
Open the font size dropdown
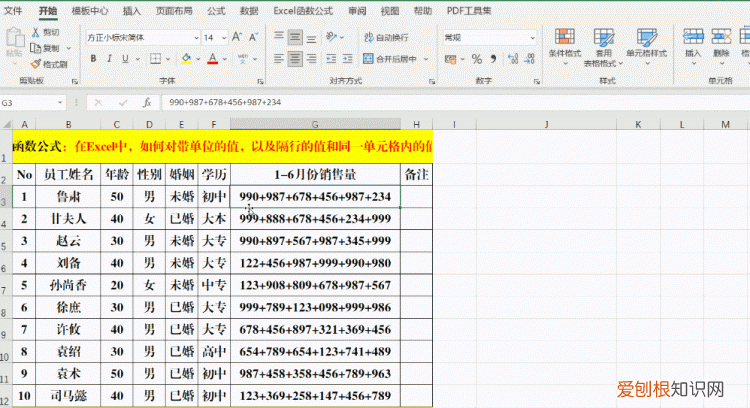[225, 37]
